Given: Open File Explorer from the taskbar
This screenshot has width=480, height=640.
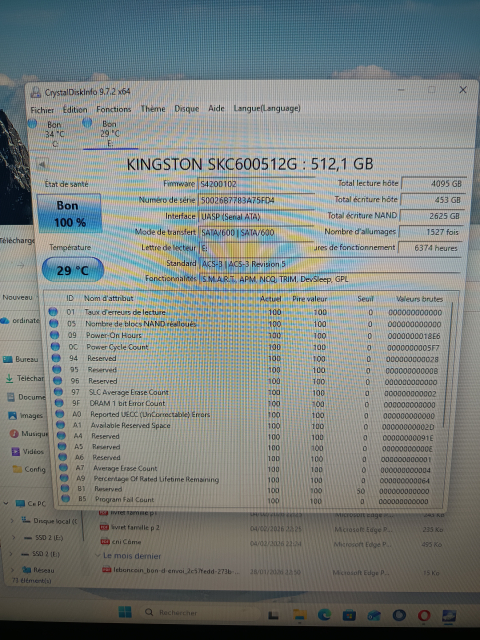Looking at the screenshot, I should pyautogui.click(x=300, y=615).
